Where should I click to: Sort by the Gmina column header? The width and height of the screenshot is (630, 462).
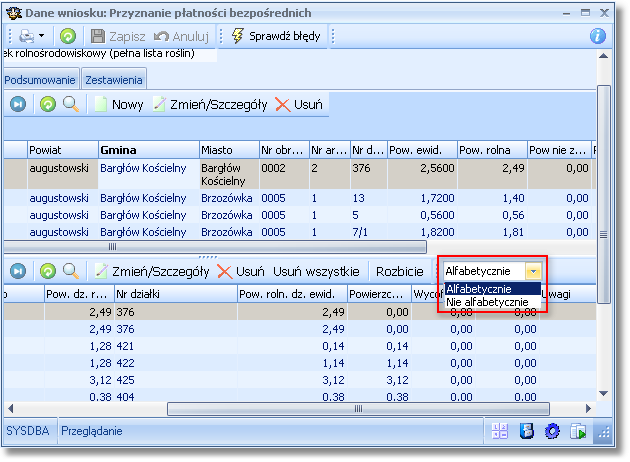point(149,150)
